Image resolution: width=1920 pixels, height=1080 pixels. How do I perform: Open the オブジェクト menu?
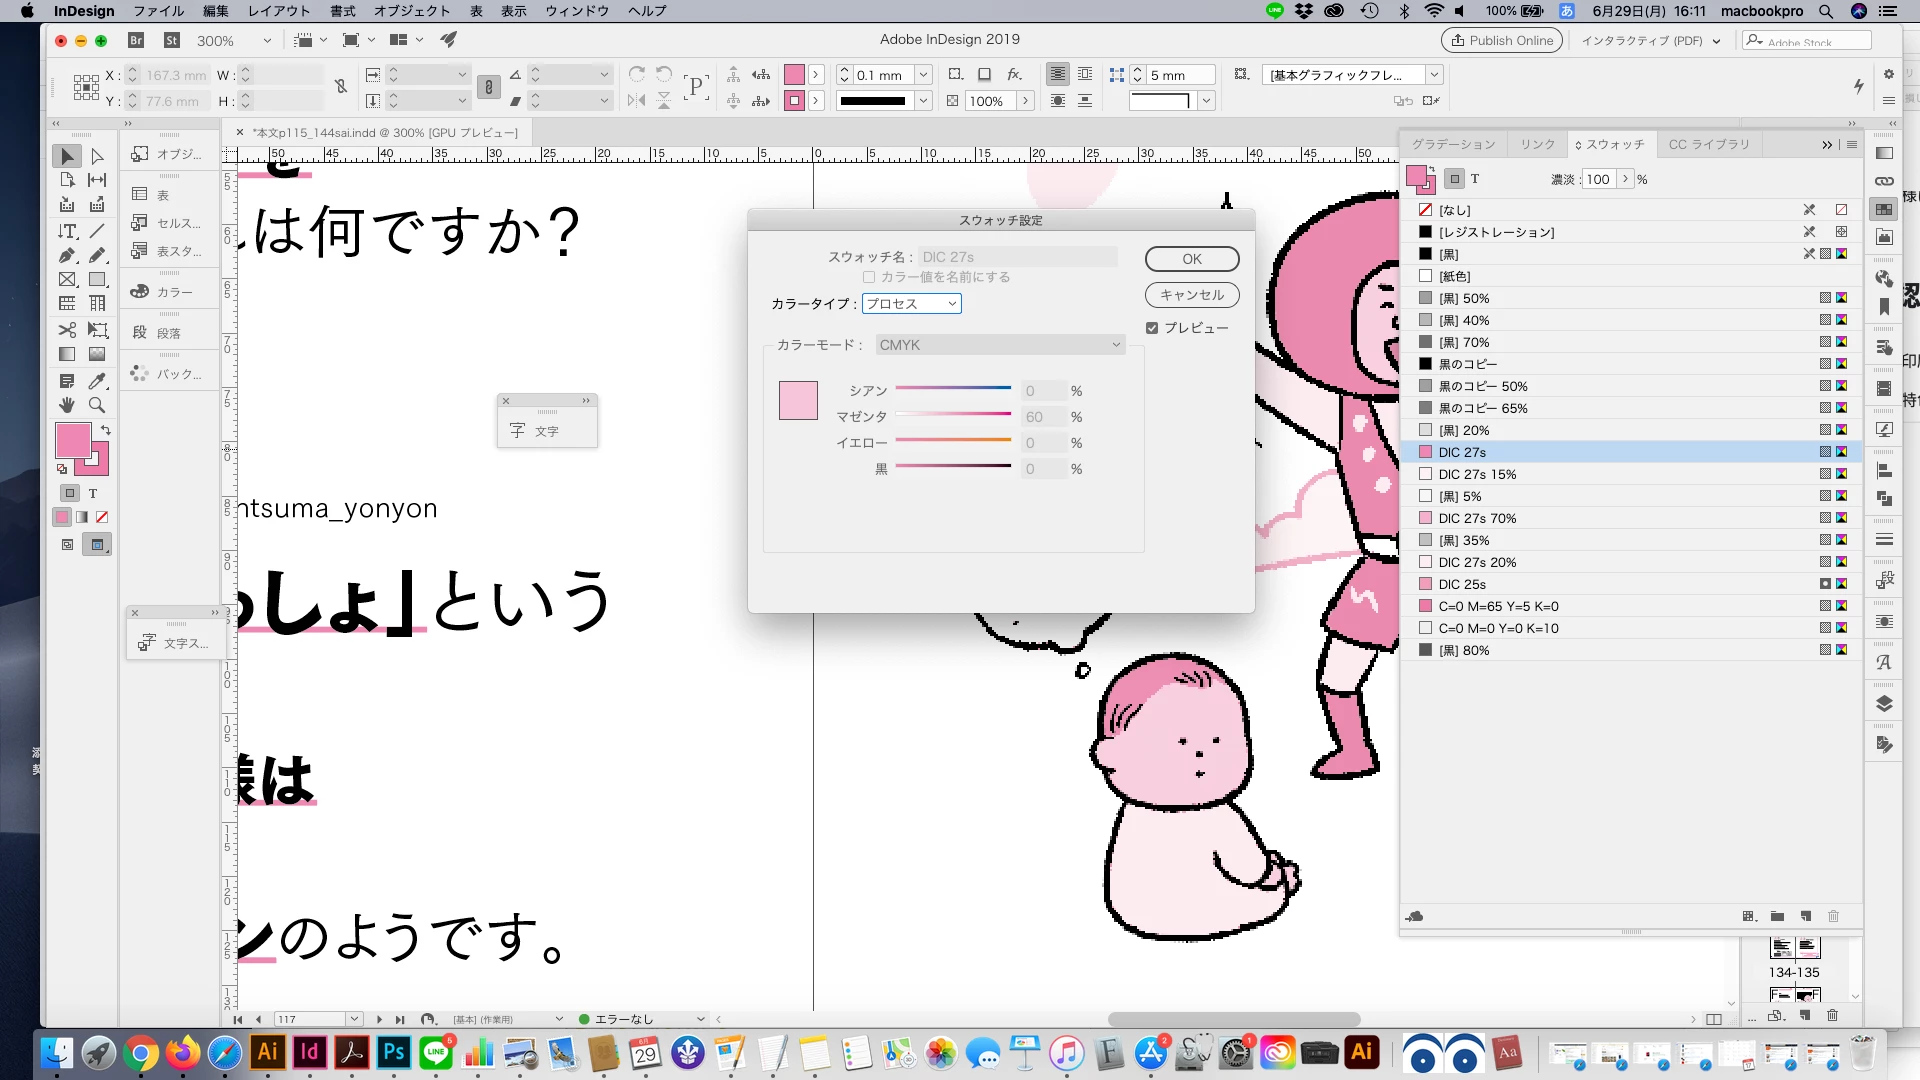click(x=412, y=11)
